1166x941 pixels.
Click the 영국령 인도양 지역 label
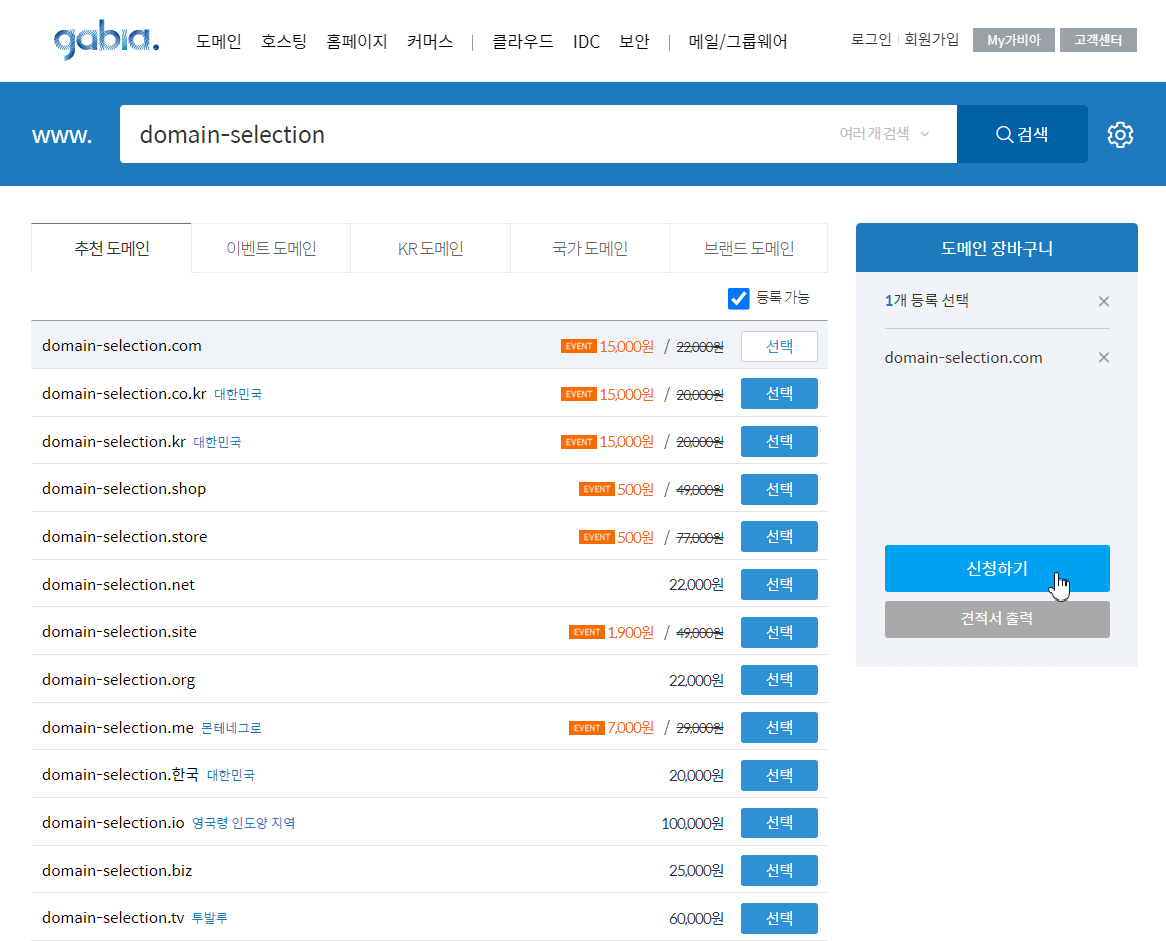243,823
